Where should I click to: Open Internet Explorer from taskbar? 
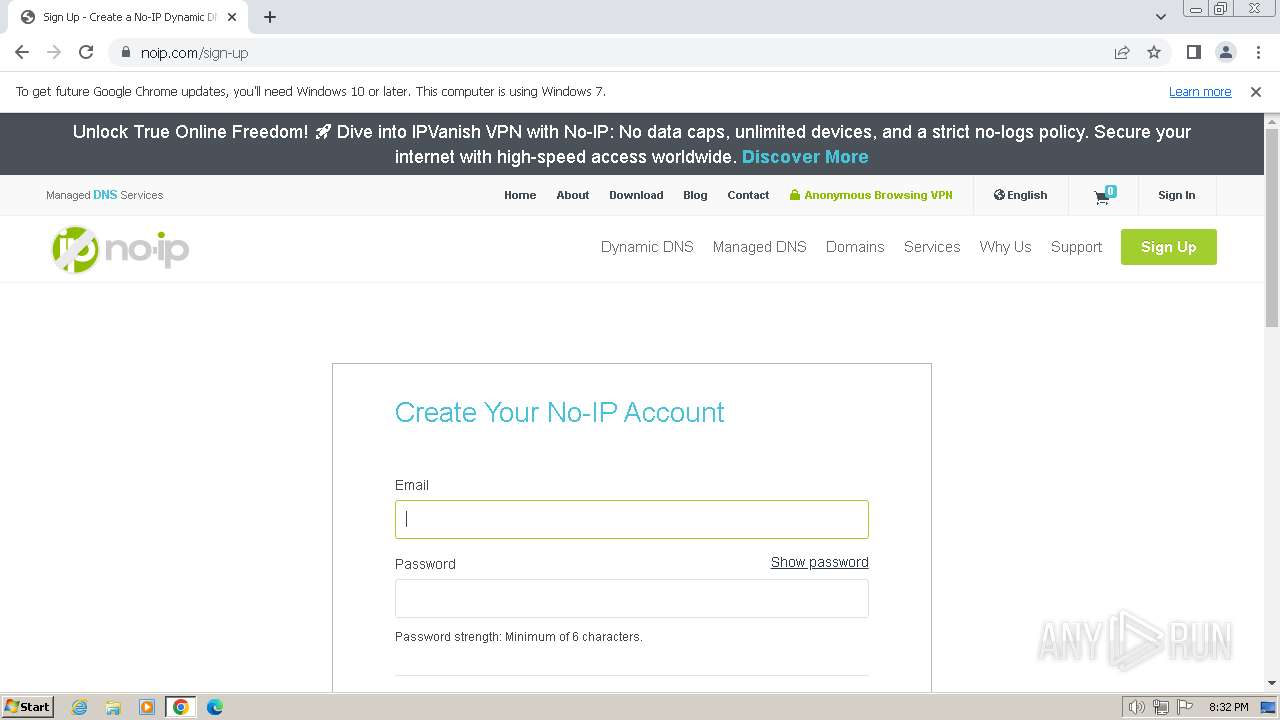[x=80, y=707]
